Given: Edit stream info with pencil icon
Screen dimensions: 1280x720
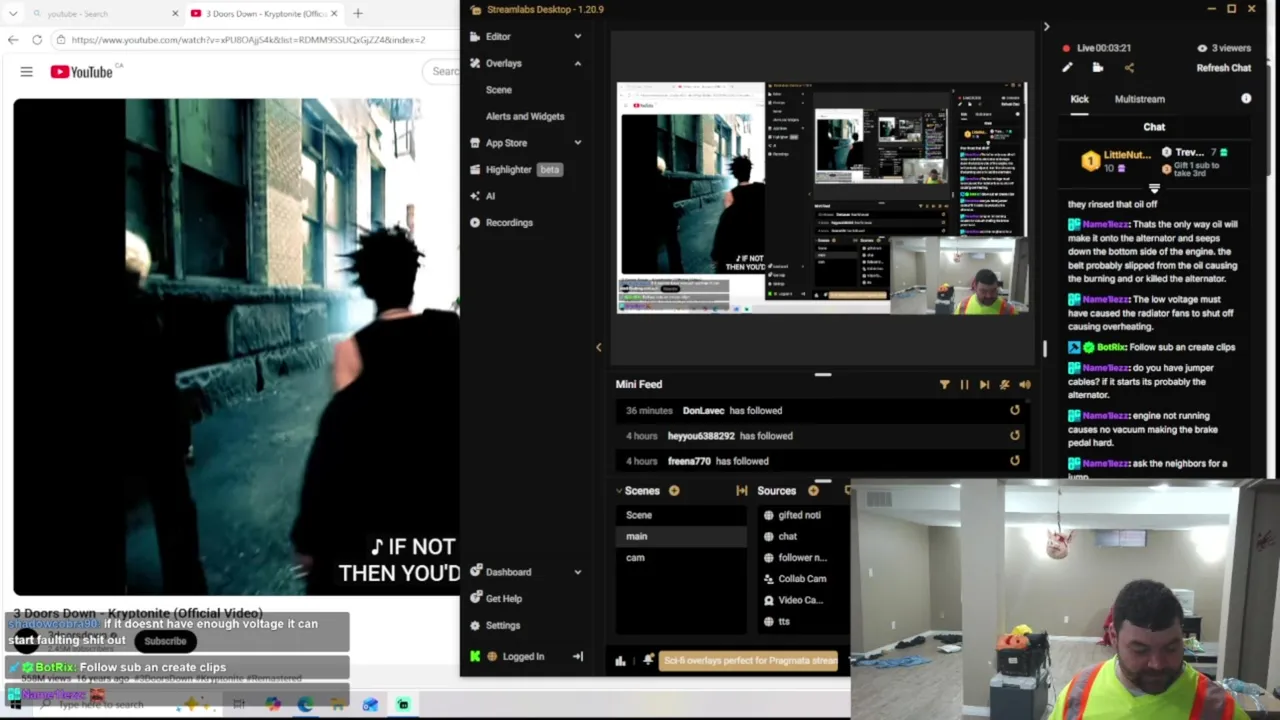Looking at the screenshot, I should point(1067,68).
